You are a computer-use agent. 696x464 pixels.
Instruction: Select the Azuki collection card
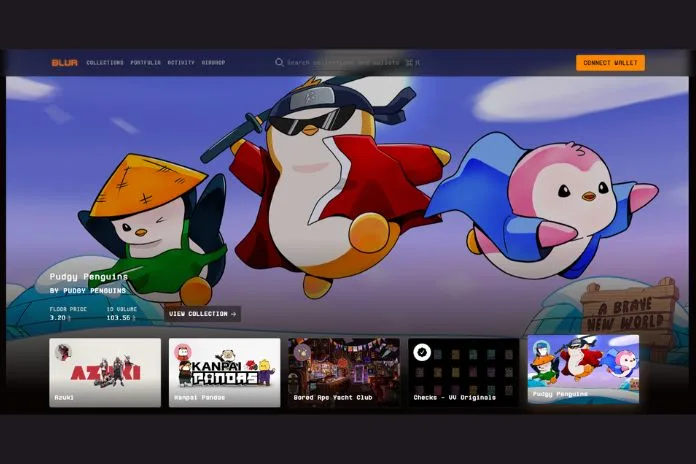click(105, 373)
